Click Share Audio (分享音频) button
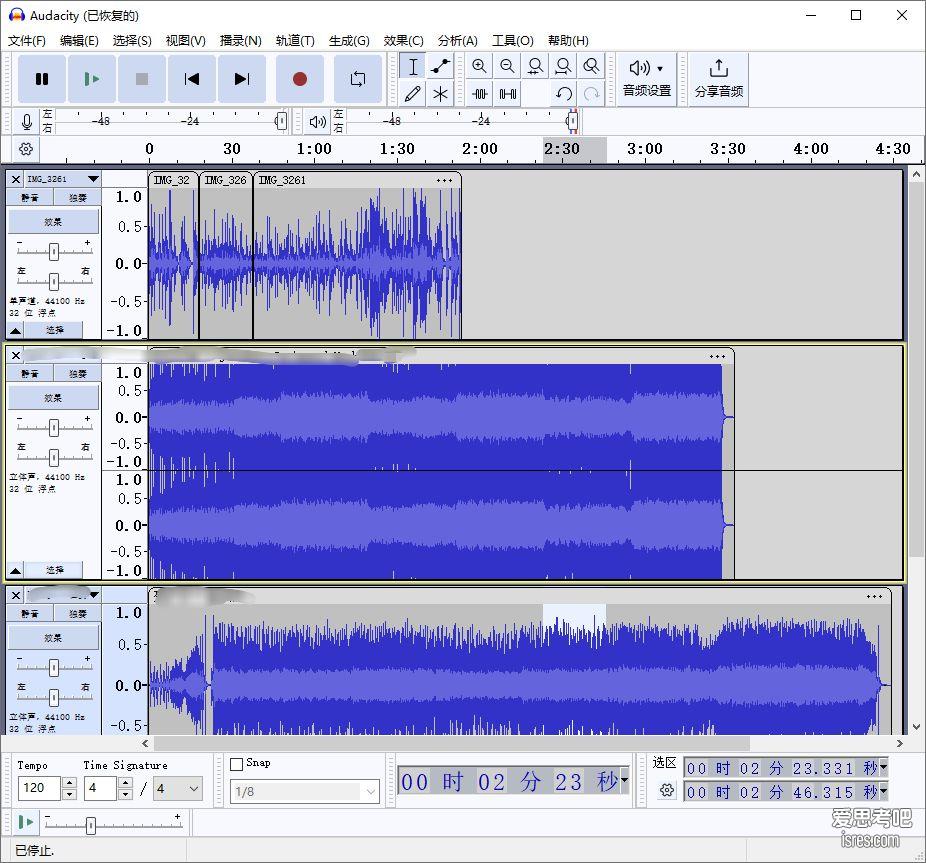This screenshot has width=926, height=863. (718, 79)
